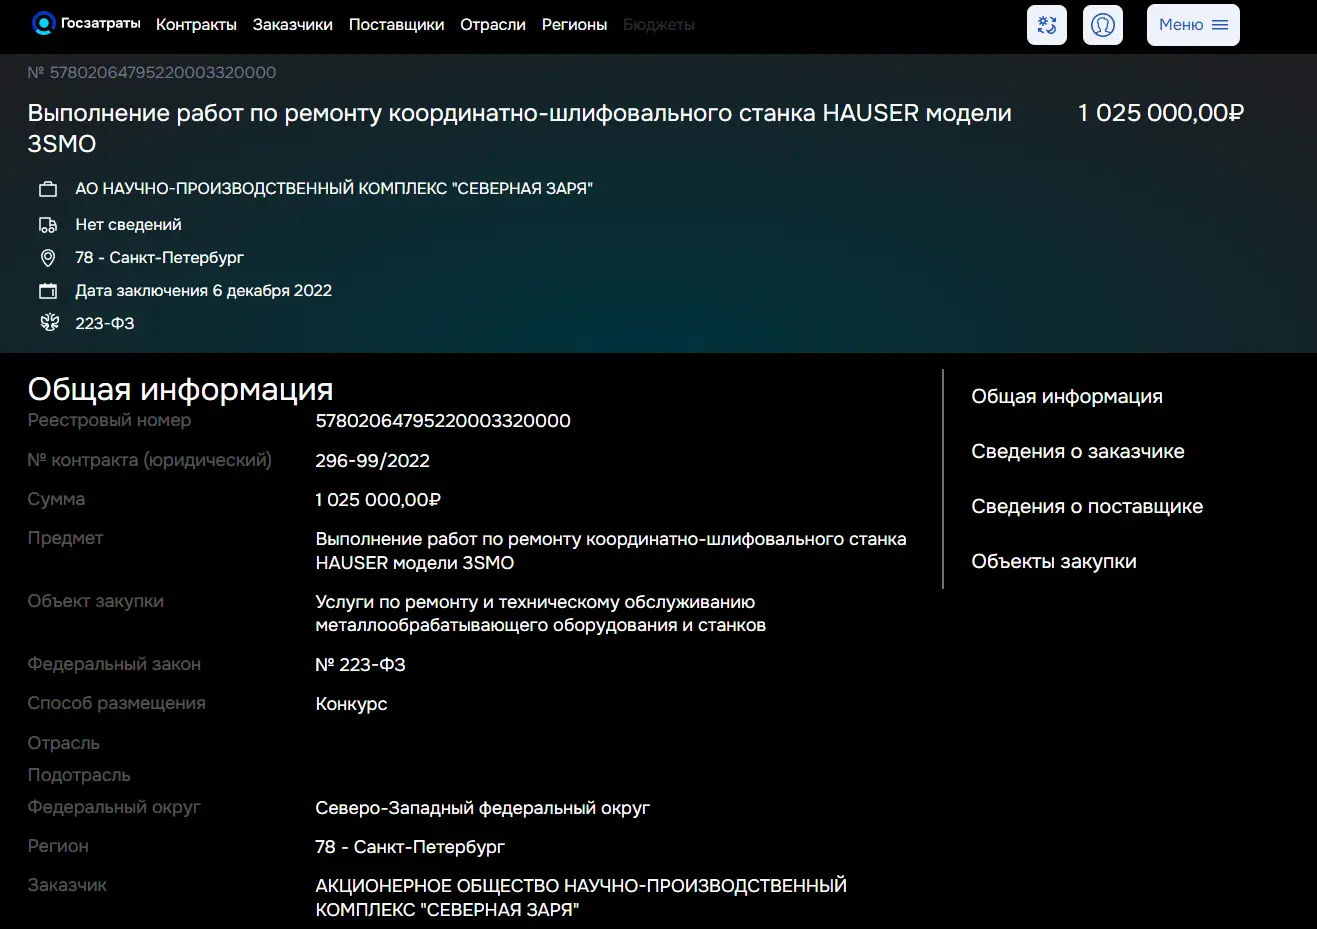Click 78 - Санкт-Петербург beside the pin icon
Viewport: 1317px width, 929px height.
pyautogui.click(x=159, y=258)
